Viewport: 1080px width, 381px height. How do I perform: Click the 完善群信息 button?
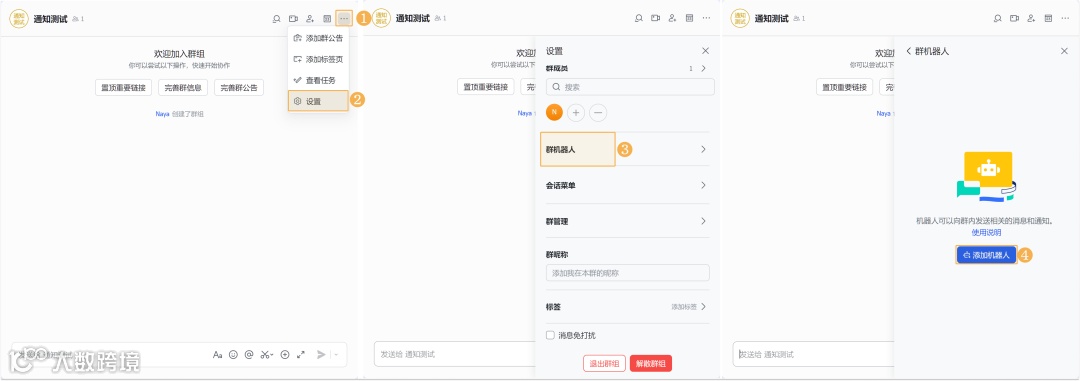(x=183, y=87)
